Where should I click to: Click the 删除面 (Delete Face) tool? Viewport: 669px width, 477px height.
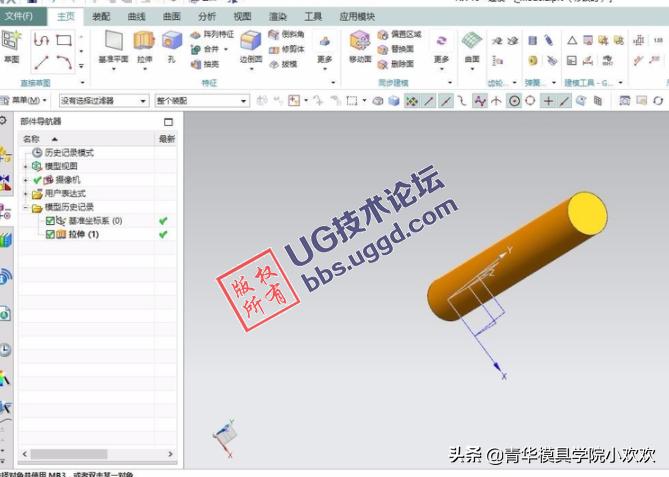[x=396, y=64]
